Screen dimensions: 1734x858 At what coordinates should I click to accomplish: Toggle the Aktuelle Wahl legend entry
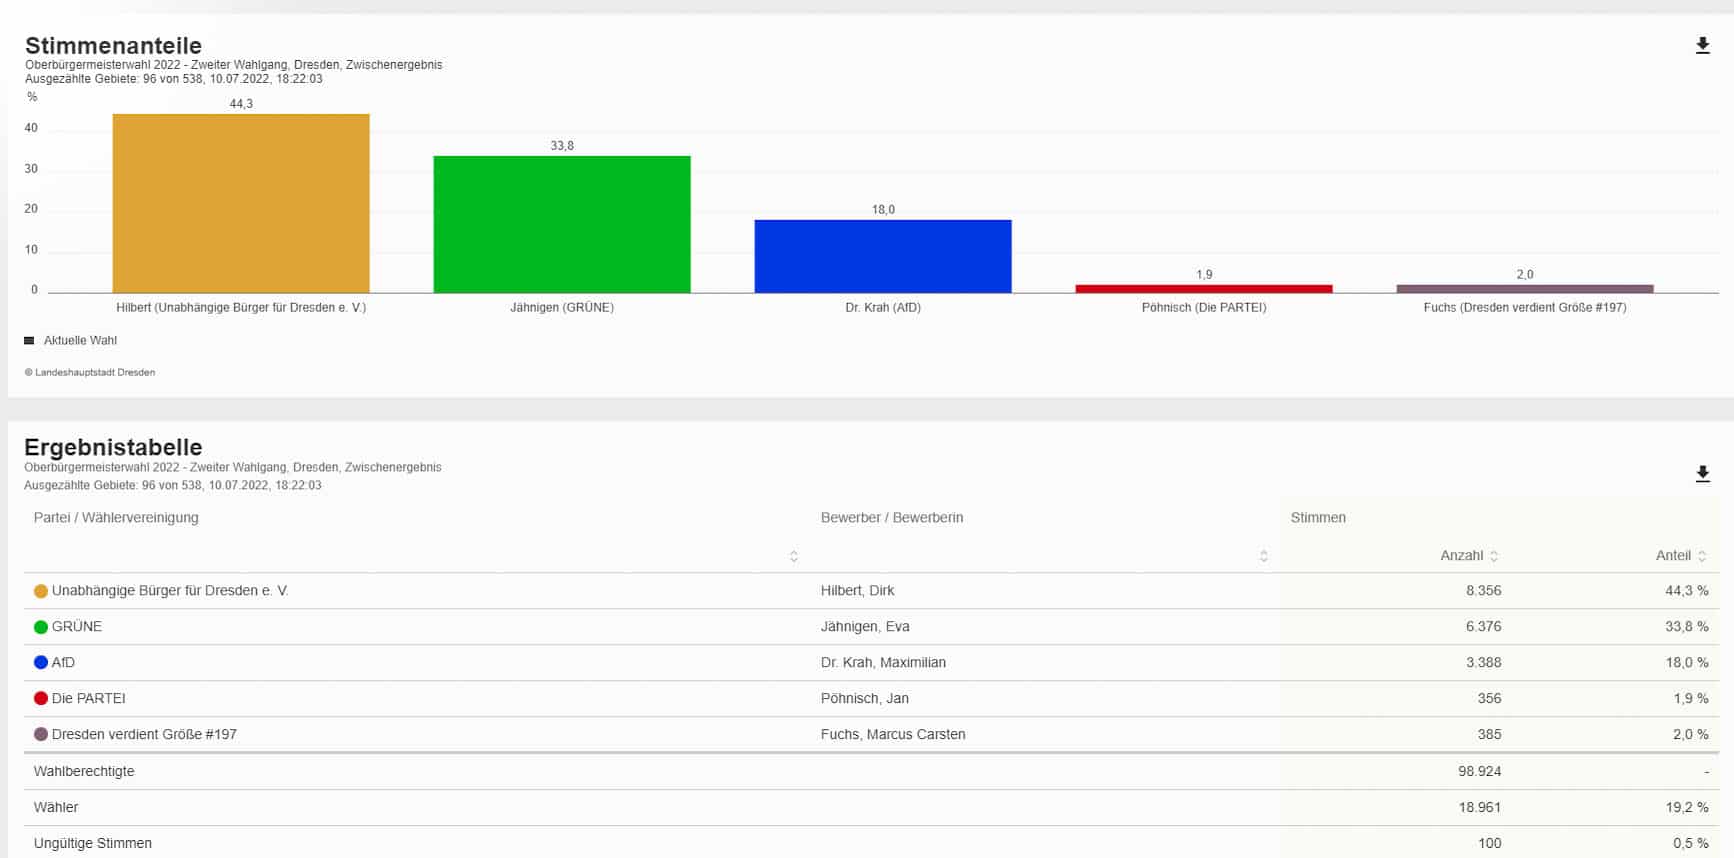(x=71, y=341)
